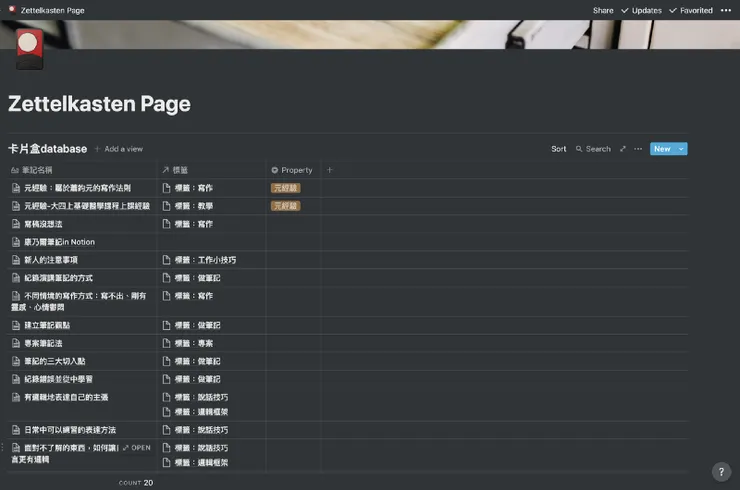Select the 卡片盒database view title
Viewport: 740px width, 490px height.
coord(48,149)
